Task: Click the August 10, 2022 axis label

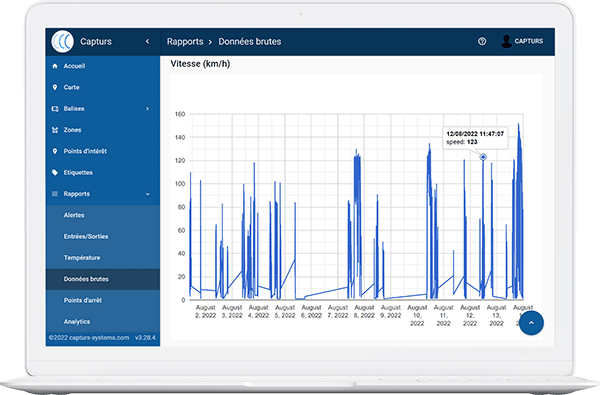Action: point(417,315)
